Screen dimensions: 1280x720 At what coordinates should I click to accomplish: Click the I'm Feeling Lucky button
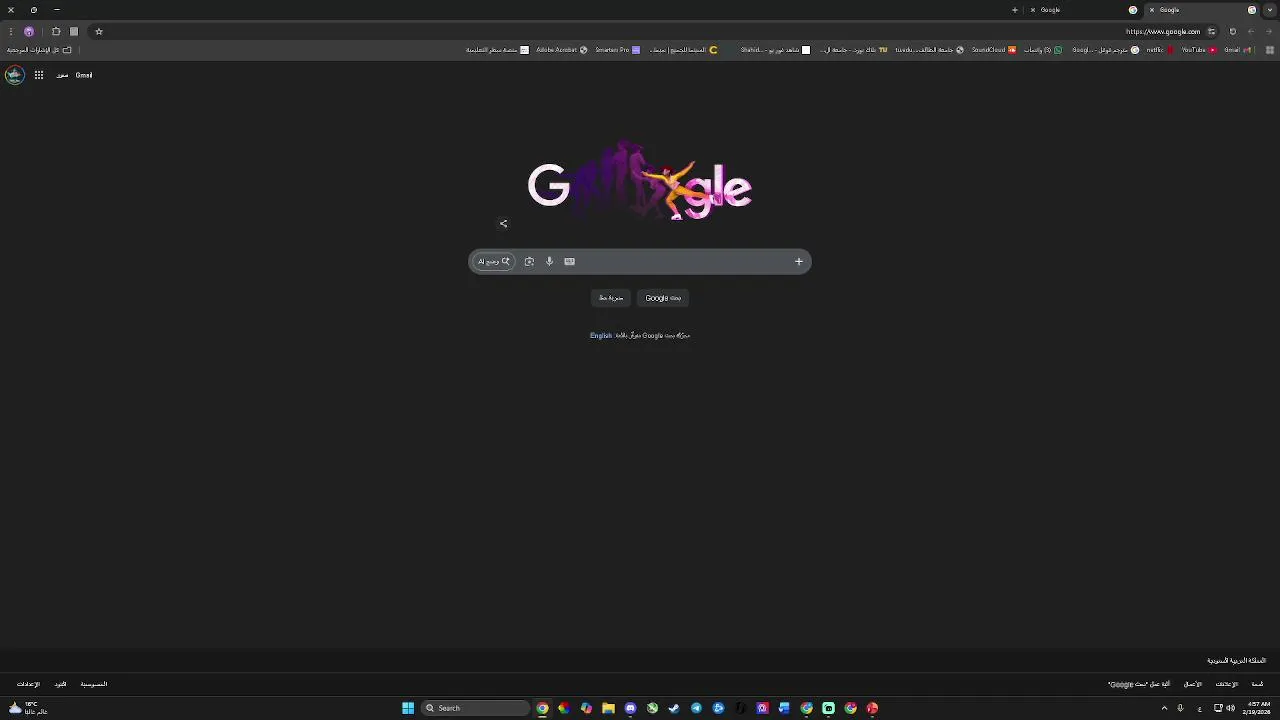[611, 298]
